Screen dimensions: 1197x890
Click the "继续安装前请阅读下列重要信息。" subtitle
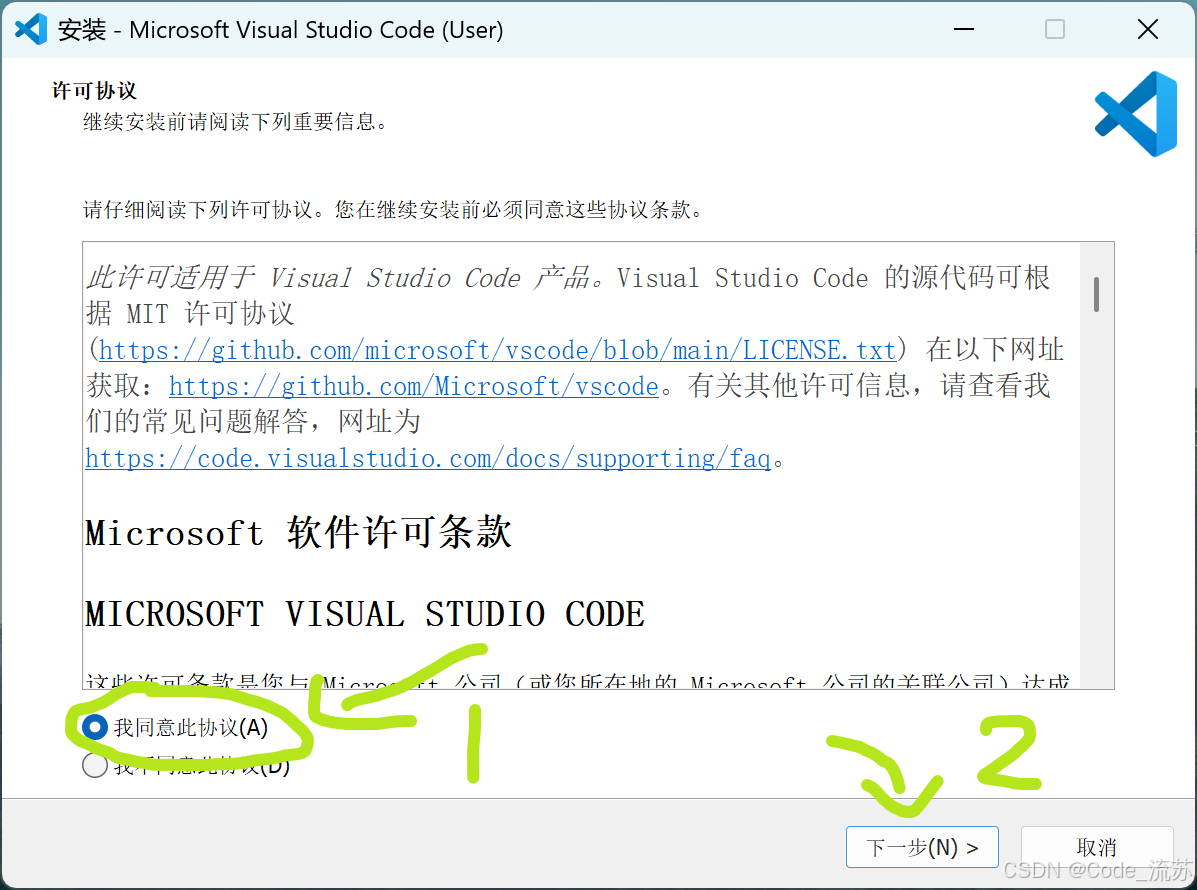coord(237,122)
